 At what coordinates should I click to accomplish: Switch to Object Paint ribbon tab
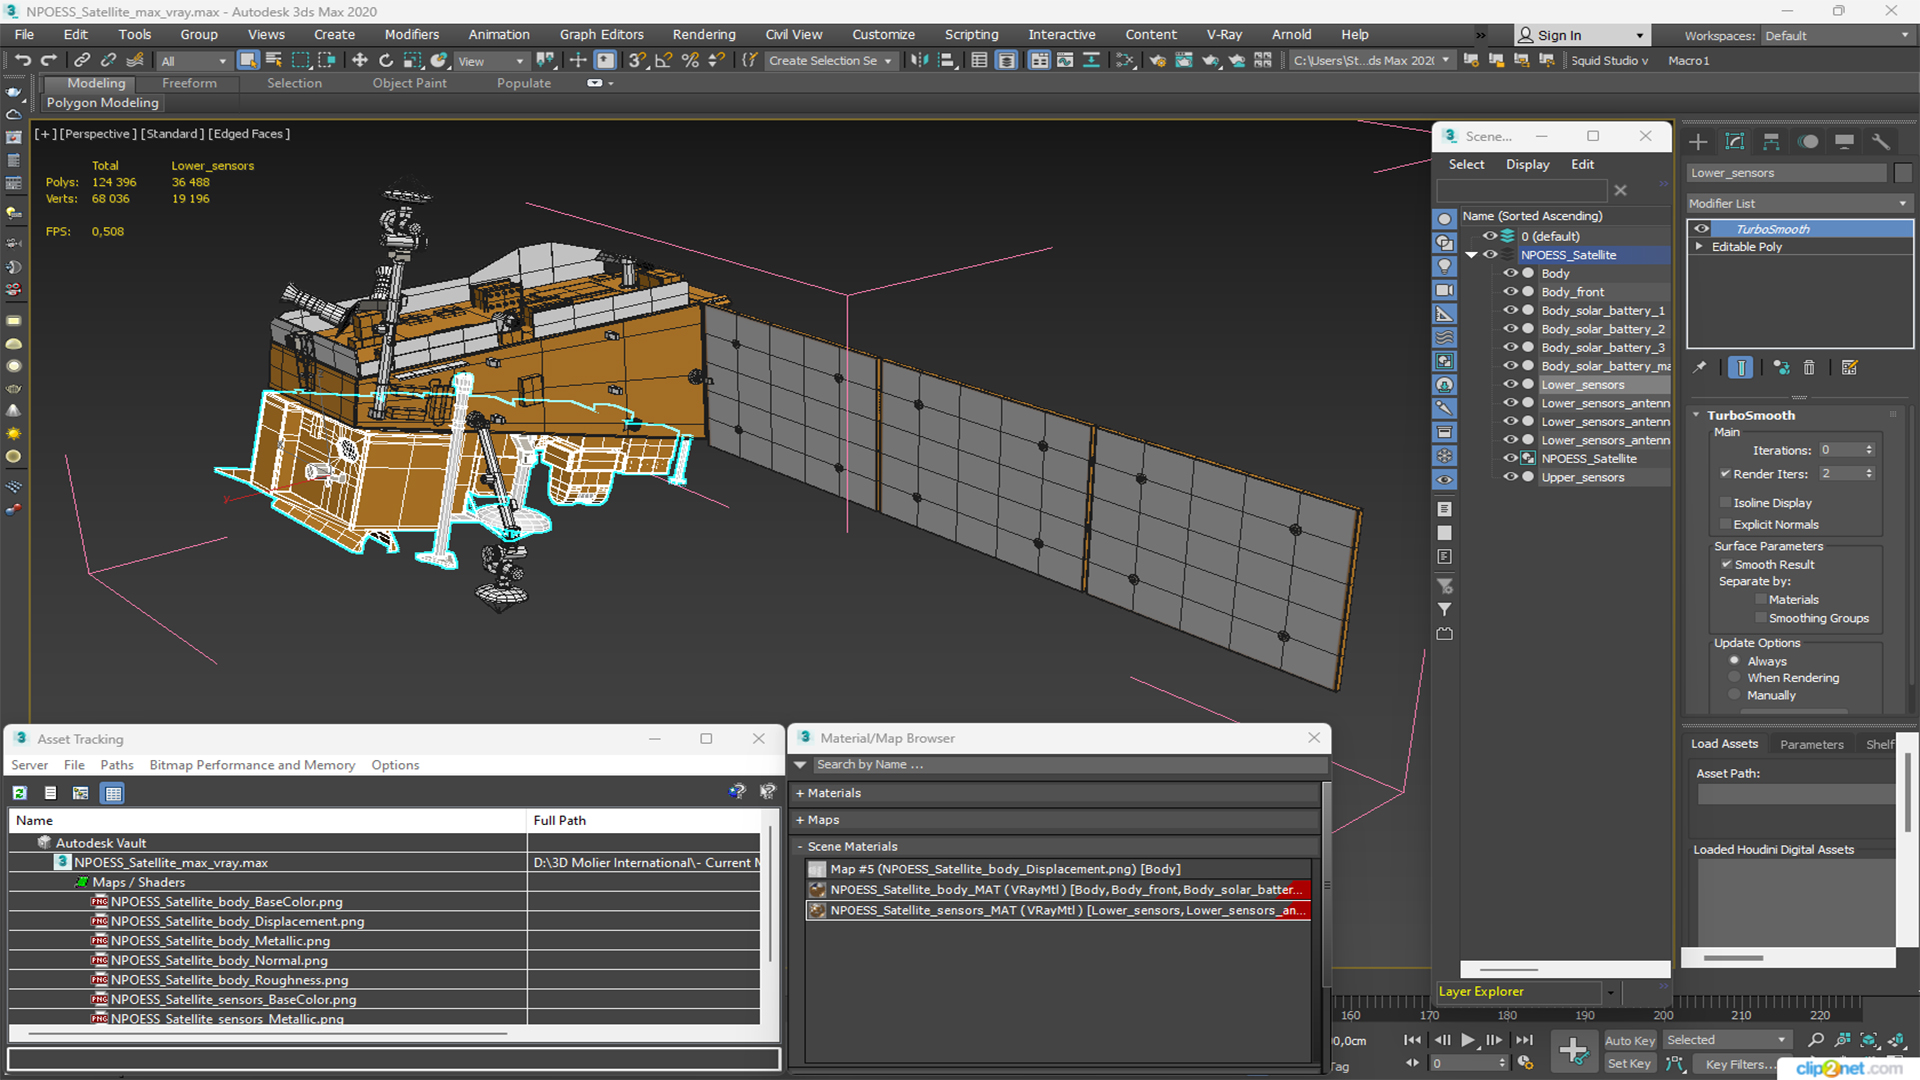click(410, 84)
